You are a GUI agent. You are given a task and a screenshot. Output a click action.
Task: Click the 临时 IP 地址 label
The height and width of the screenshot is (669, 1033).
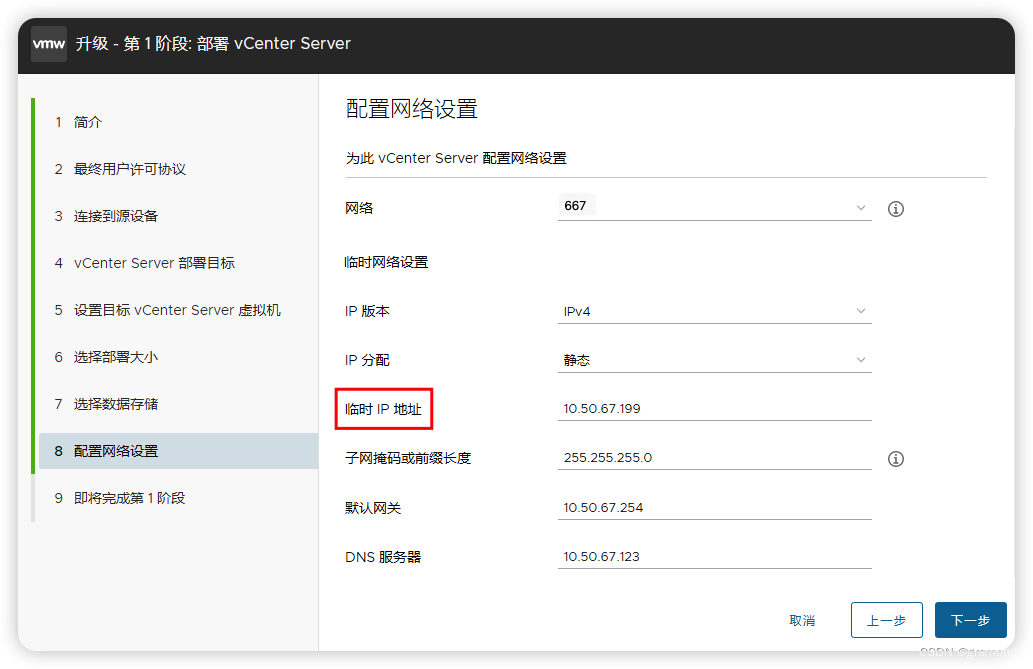[x=383, y=409]
